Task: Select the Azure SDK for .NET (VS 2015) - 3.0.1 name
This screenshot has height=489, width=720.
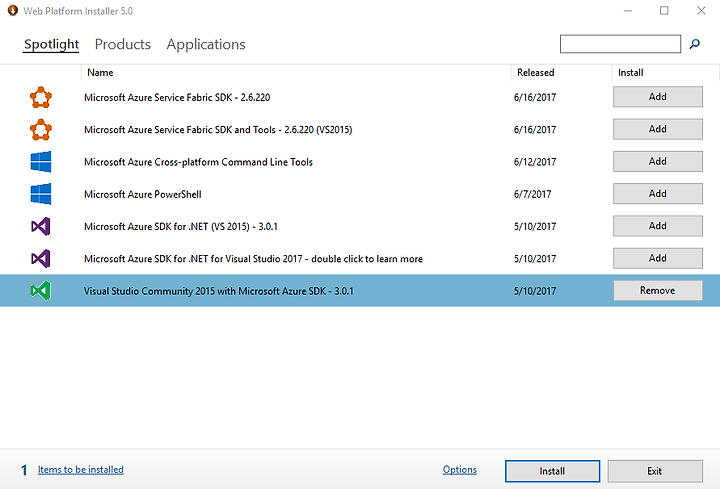Action: [181, 226]
